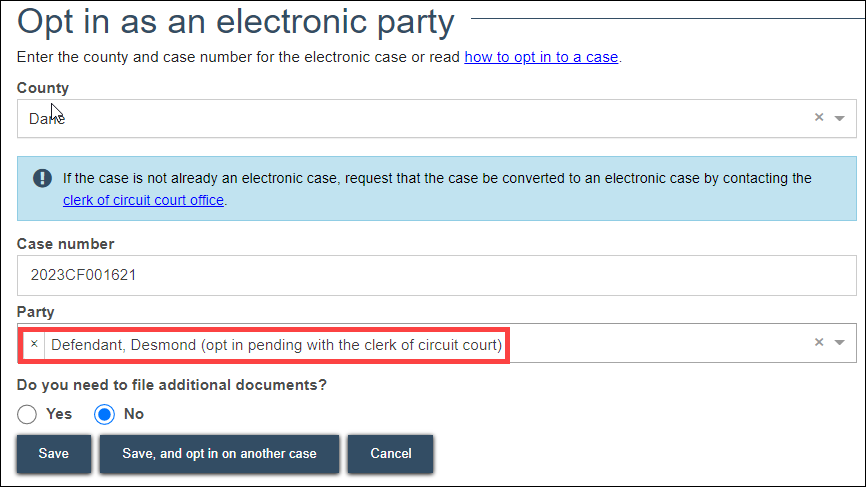Screen dimensions: 866x487
Task: Click Save, and opt in on another case
Action: pyautogui.click(x=219, y=453)
